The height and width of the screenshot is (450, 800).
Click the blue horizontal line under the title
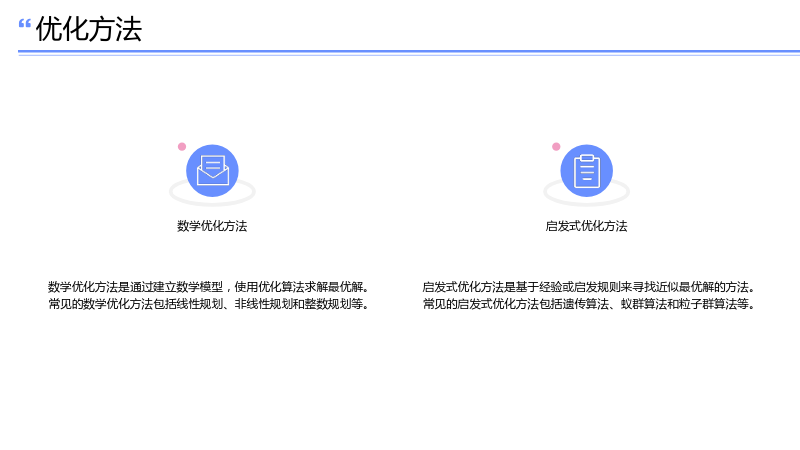coord(409,52)
